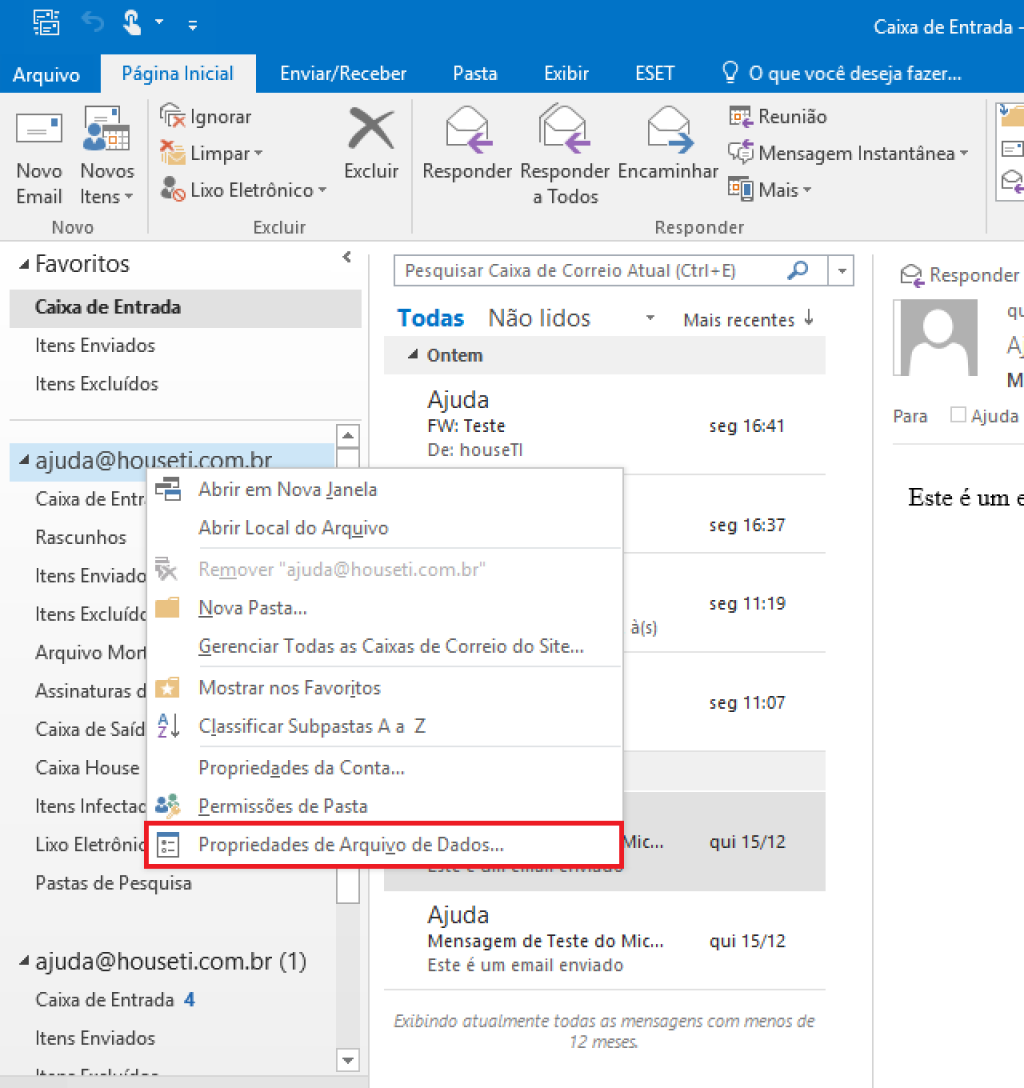
Task: Click Mais recentes sort label
Action: tap(739, 319)
